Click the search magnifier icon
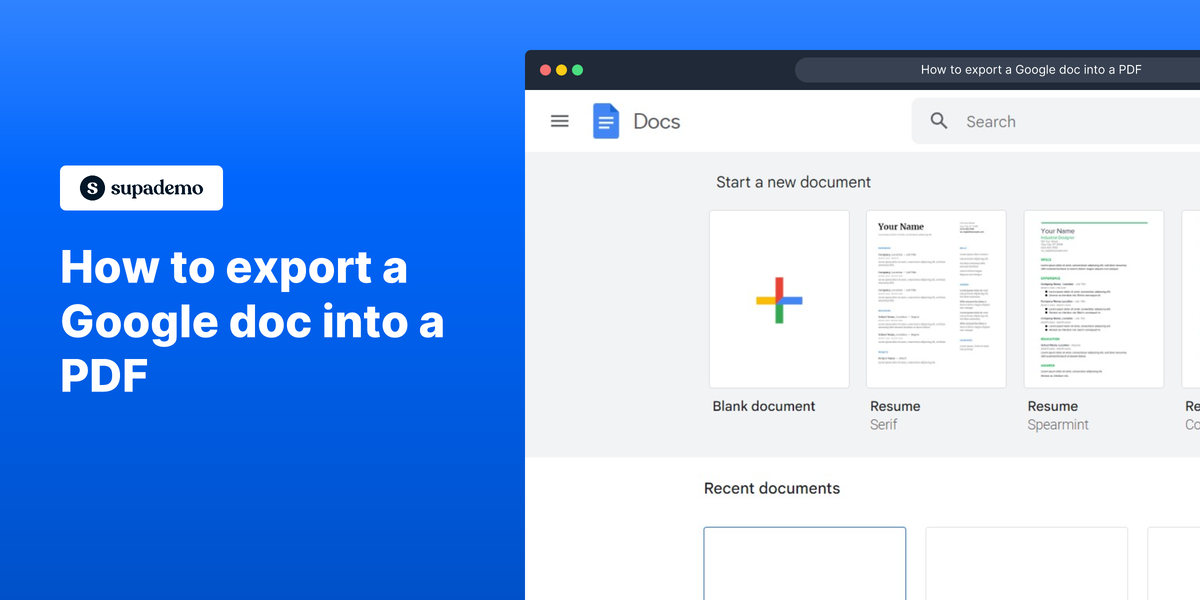This screenshot has height=600, width=1200. (x=938, y=120)
